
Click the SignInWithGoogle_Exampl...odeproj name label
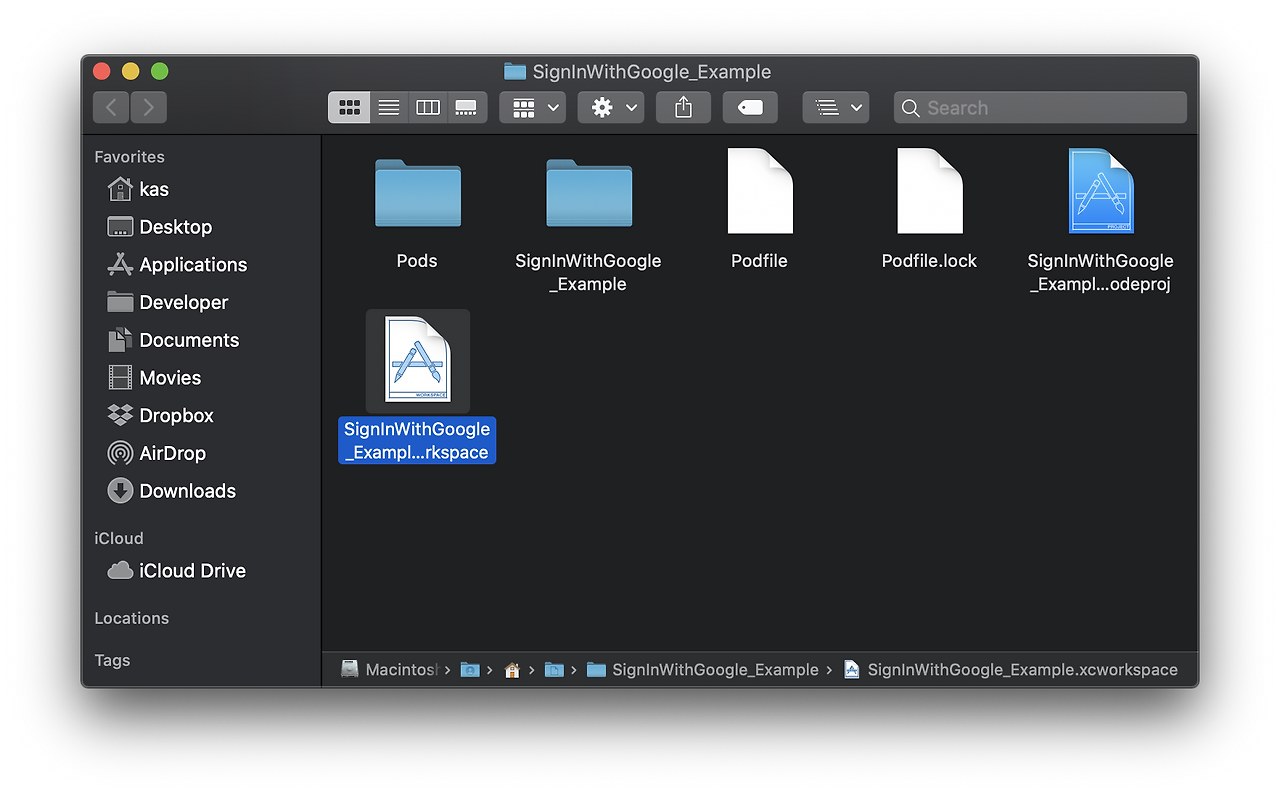point(1101,273)
